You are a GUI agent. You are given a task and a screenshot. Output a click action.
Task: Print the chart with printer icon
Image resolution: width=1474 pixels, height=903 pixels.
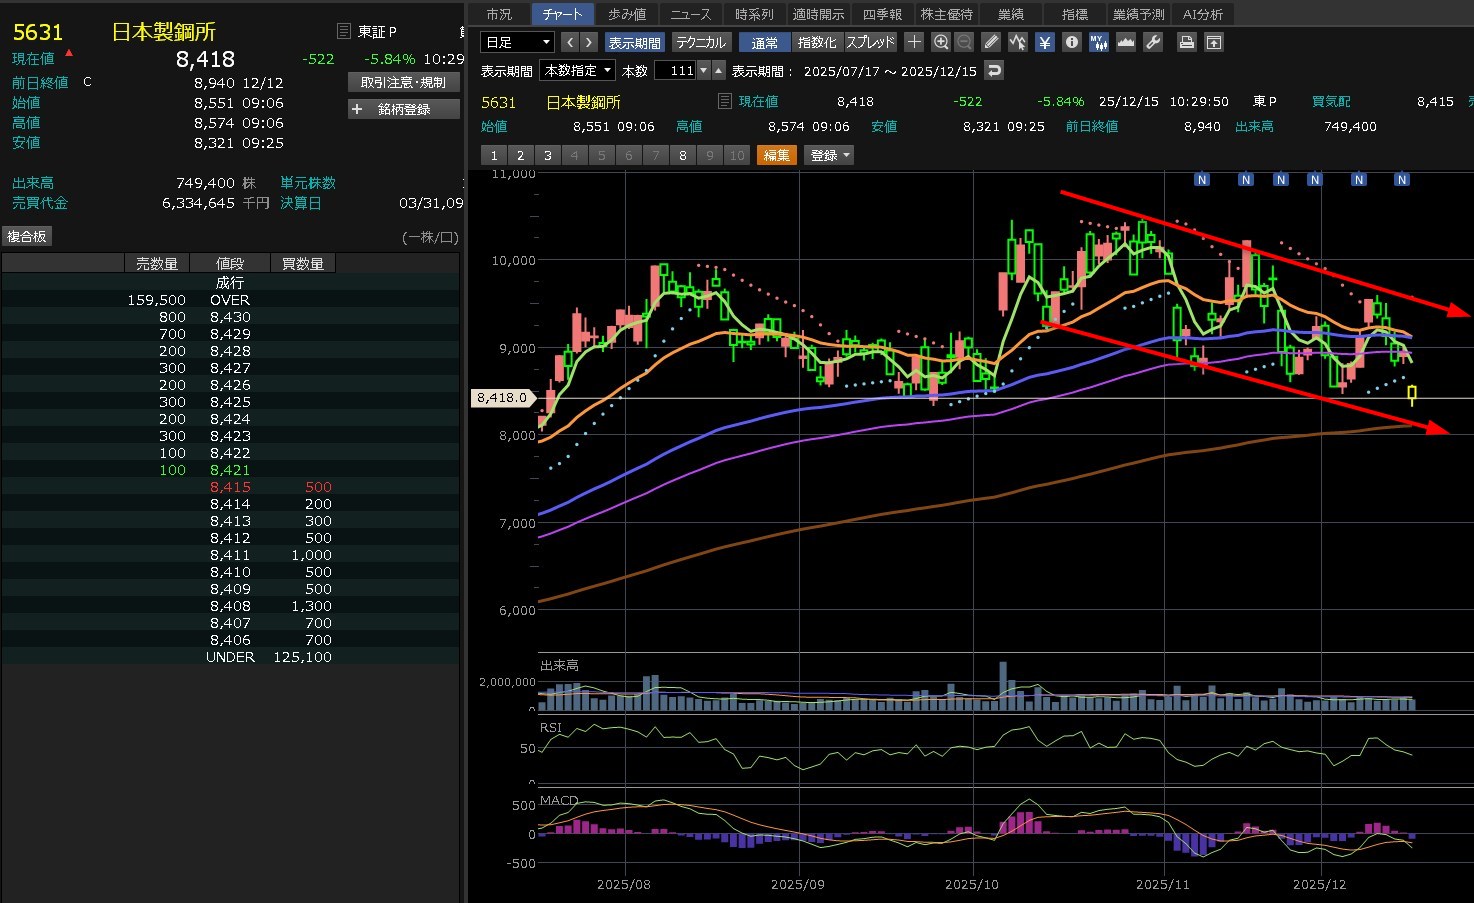click(1186, 42)
